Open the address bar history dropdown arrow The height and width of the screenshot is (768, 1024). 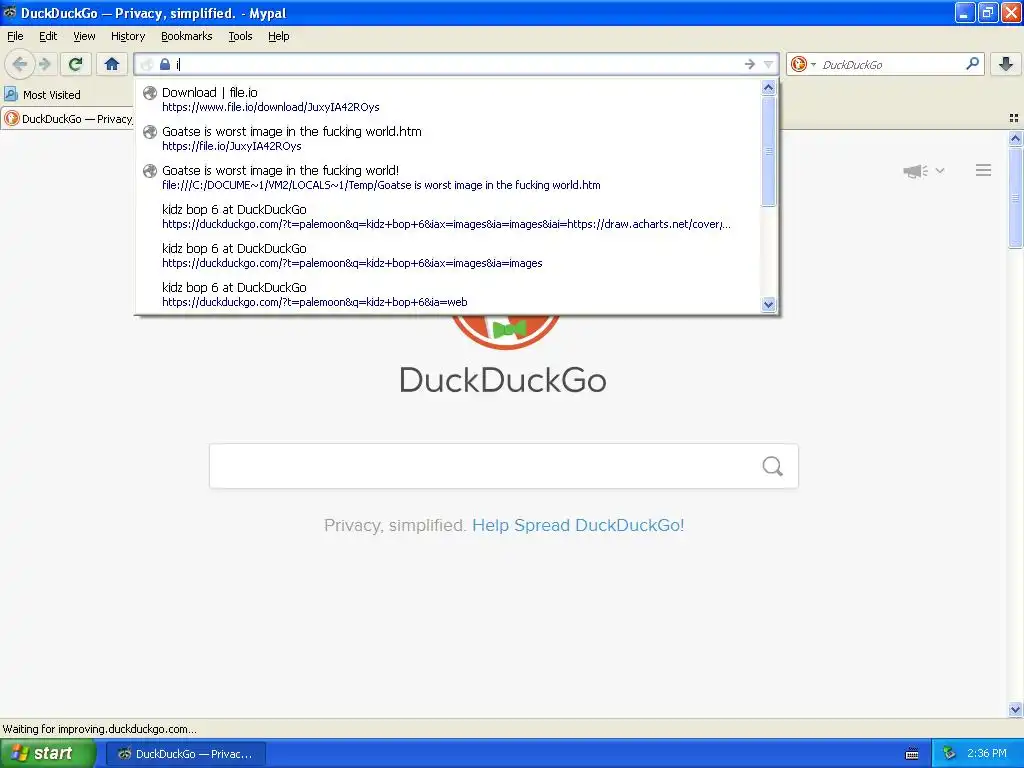768,64
